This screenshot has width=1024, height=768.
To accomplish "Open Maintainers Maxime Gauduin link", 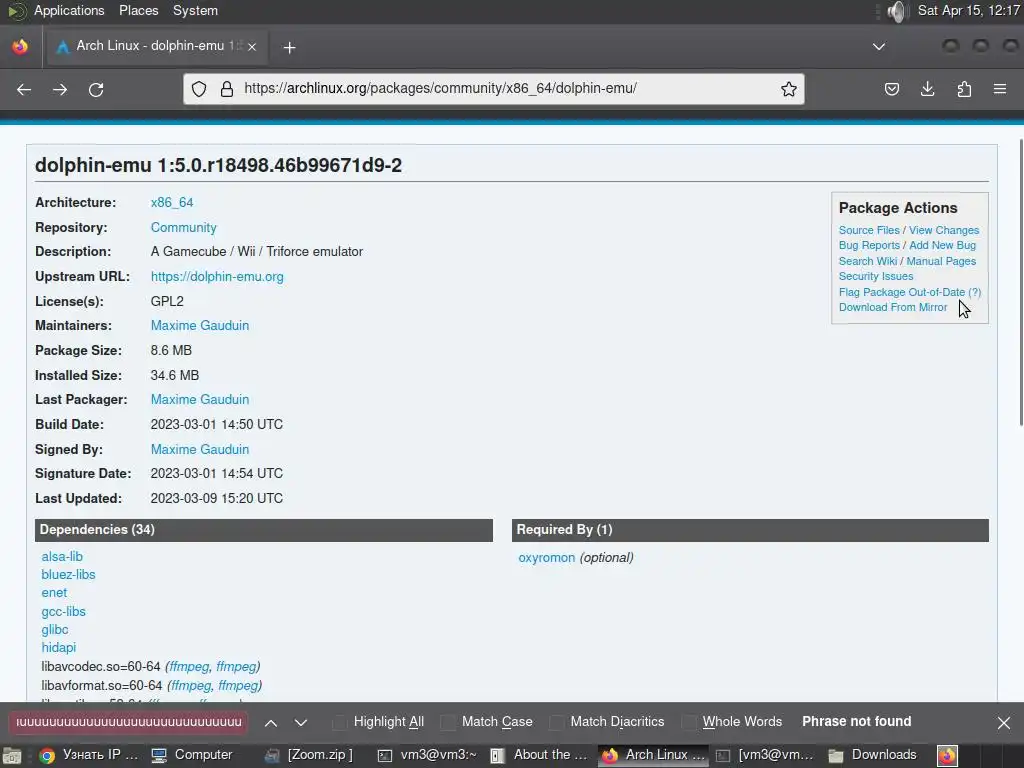I will pyautogui.click(x=200, y=325).
